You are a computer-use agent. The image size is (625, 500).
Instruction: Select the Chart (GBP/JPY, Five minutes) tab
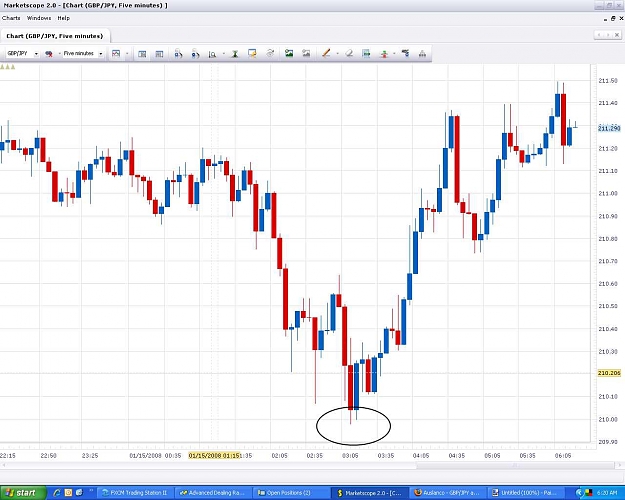(x=55, y=36)
